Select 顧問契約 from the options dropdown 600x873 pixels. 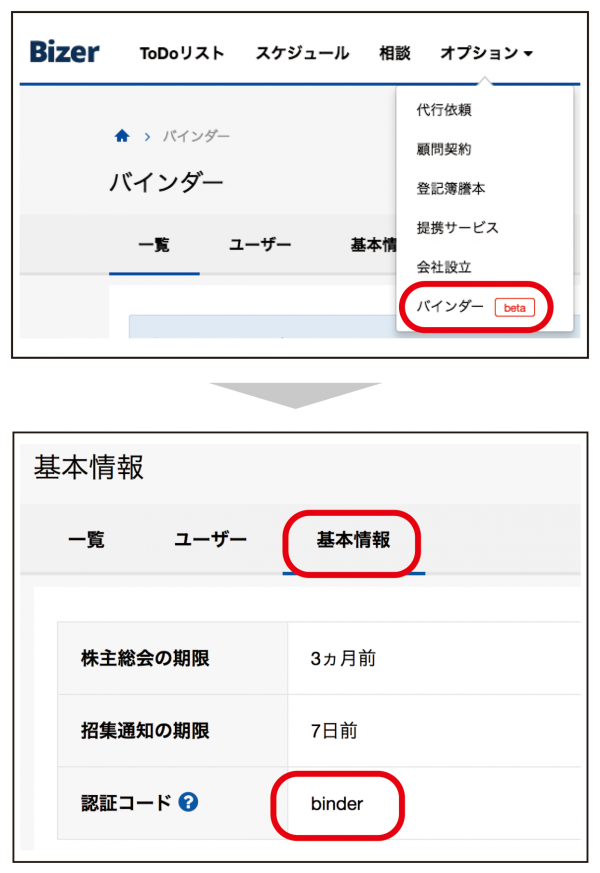444,149
